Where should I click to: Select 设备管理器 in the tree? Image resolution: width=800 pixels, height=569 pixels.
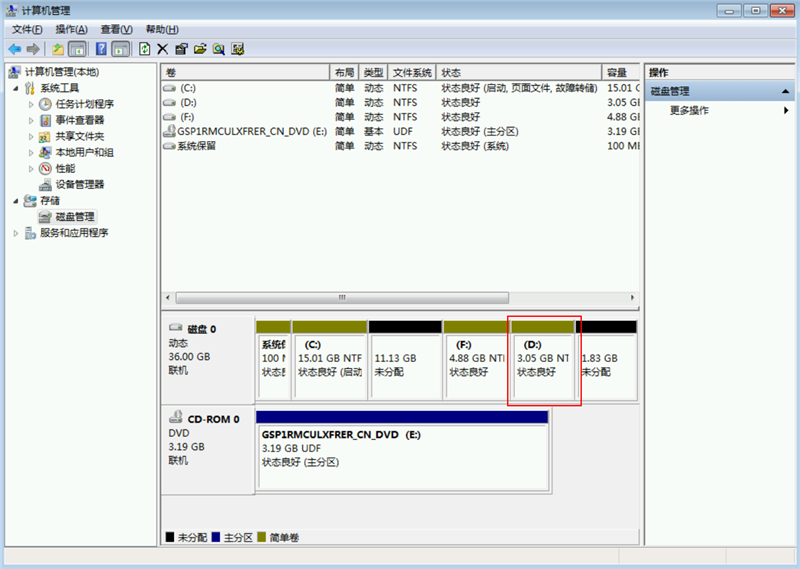pyautogui.click(x=79, y=184)
